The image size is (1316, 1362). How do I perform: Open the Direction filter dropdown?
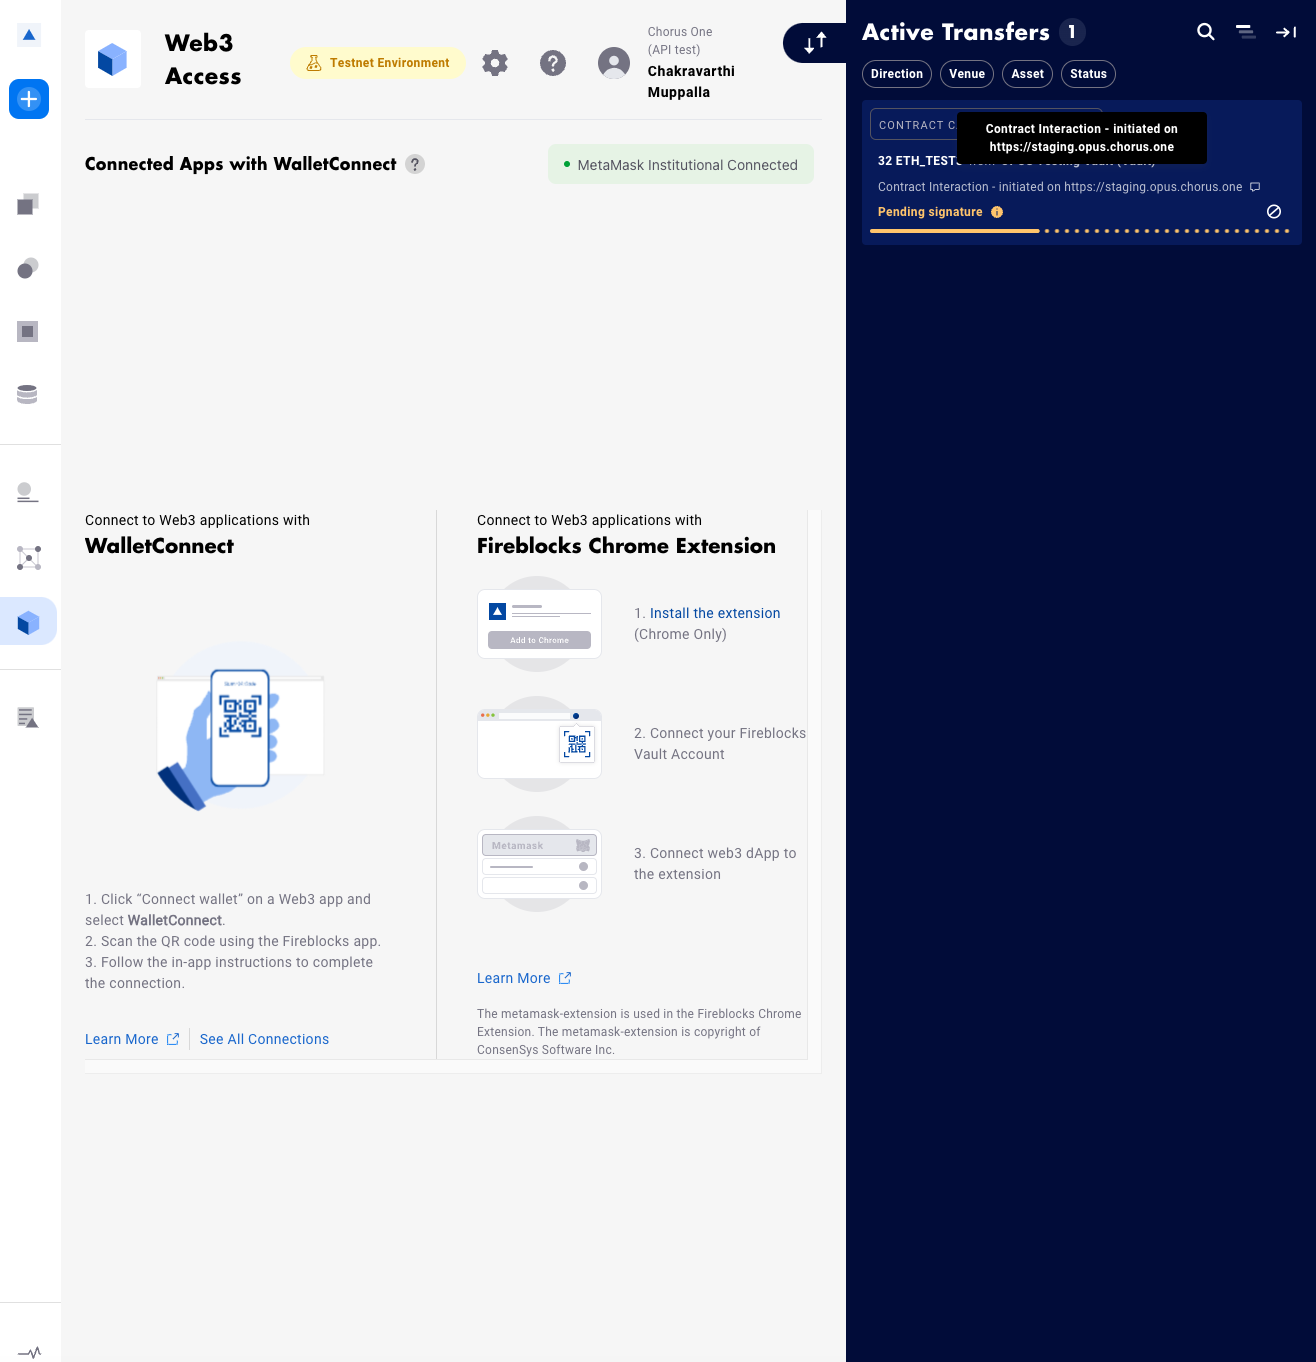pyautogui.click(x=897, y=74)
